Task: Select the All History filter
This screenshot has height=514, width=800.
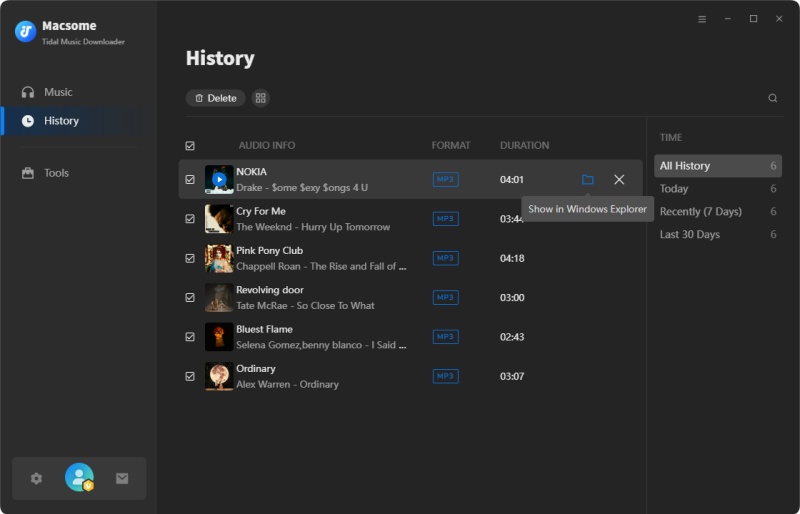Action: [717, 166]
